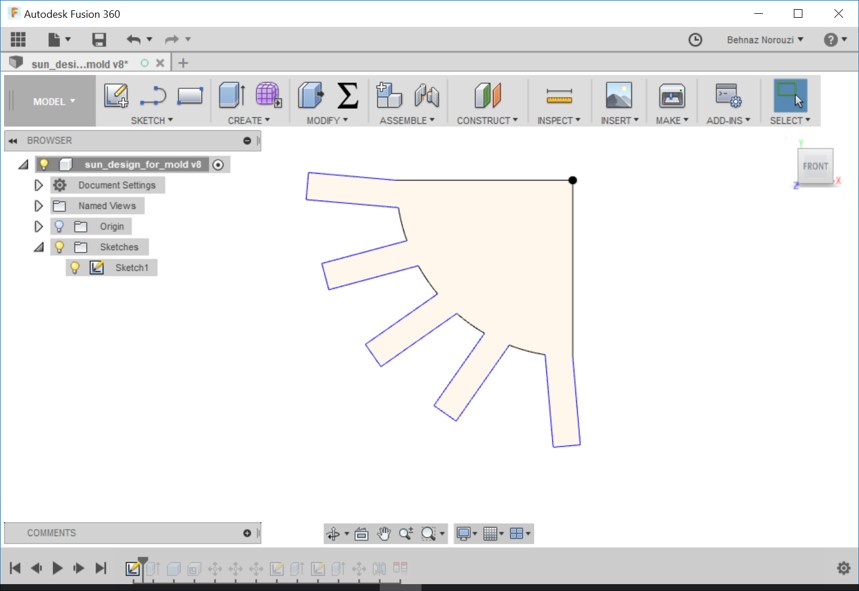
Task: Collapse the BROWSER panel with arrows
Action: point(13,141)
